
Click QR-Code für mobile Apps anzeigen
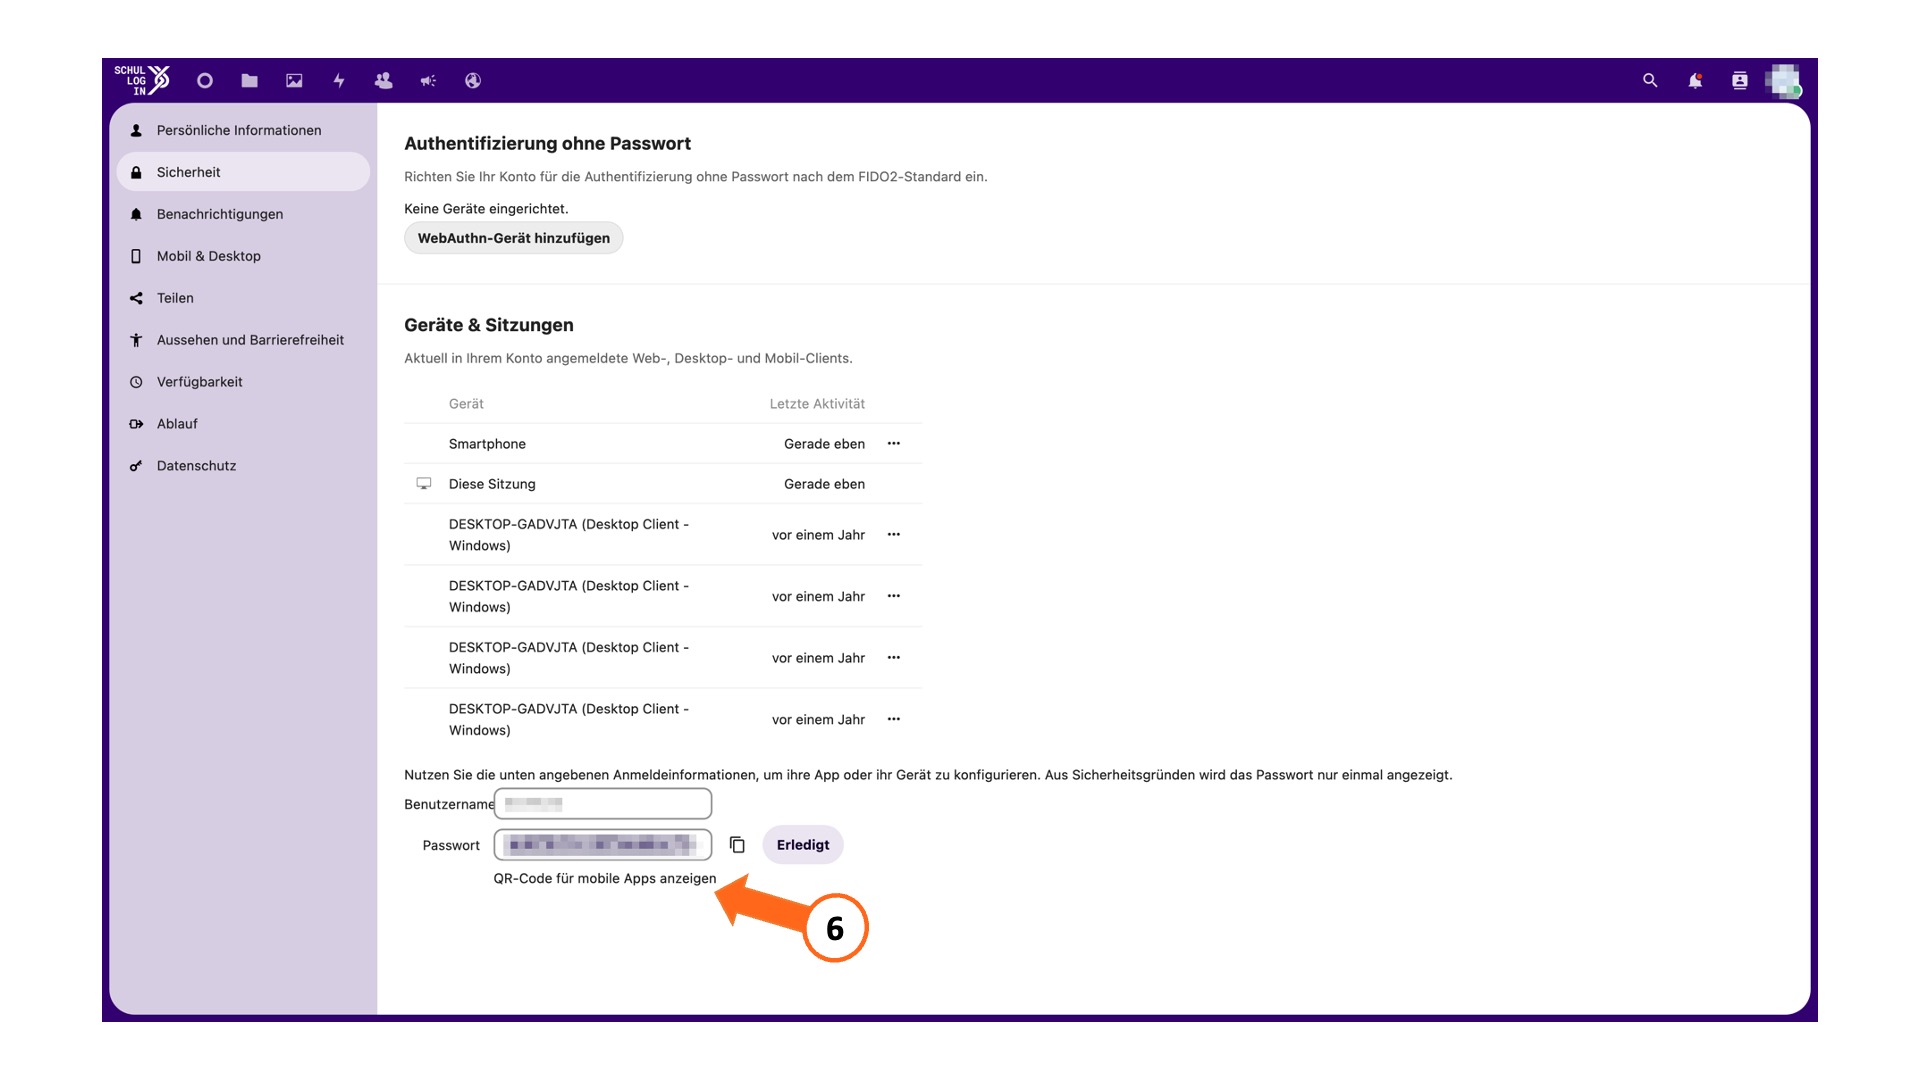(605, 878)
